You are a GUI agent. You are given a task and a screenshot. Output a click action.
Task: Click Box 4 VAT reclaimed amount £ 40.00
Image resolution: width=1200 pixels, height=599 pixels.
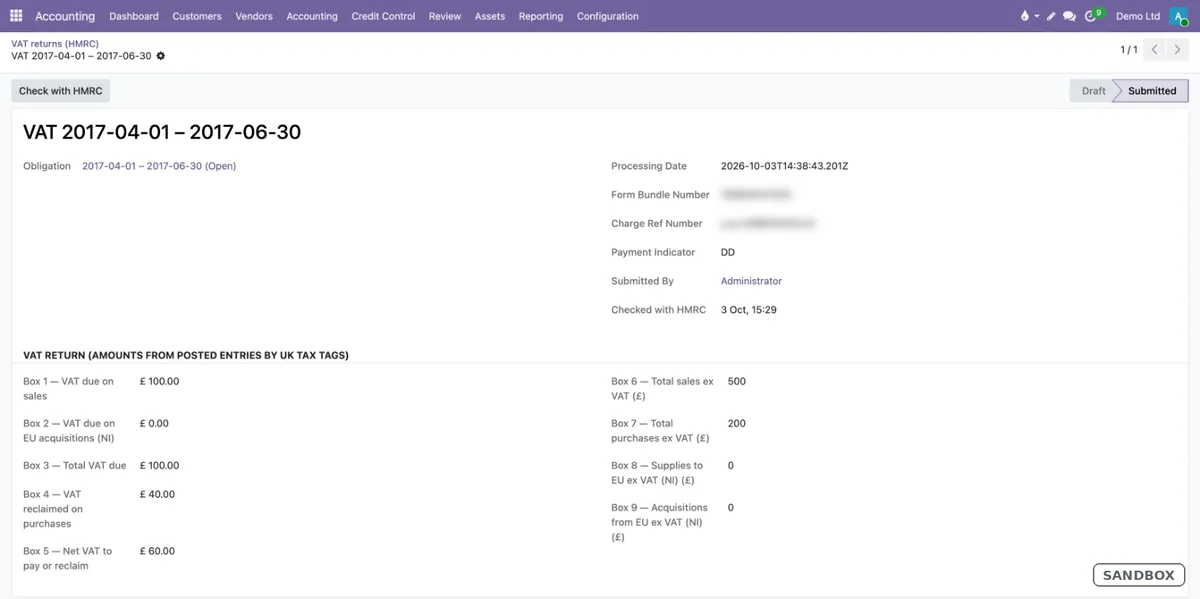point(157,494)
